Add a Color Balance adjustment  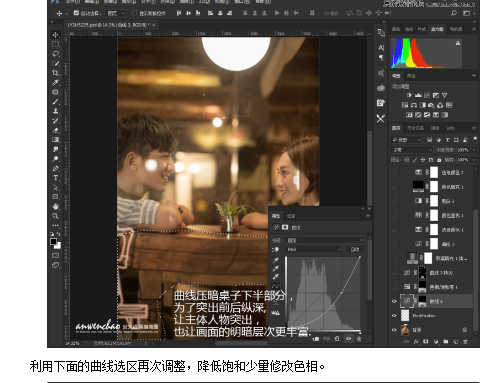(414, 105)
